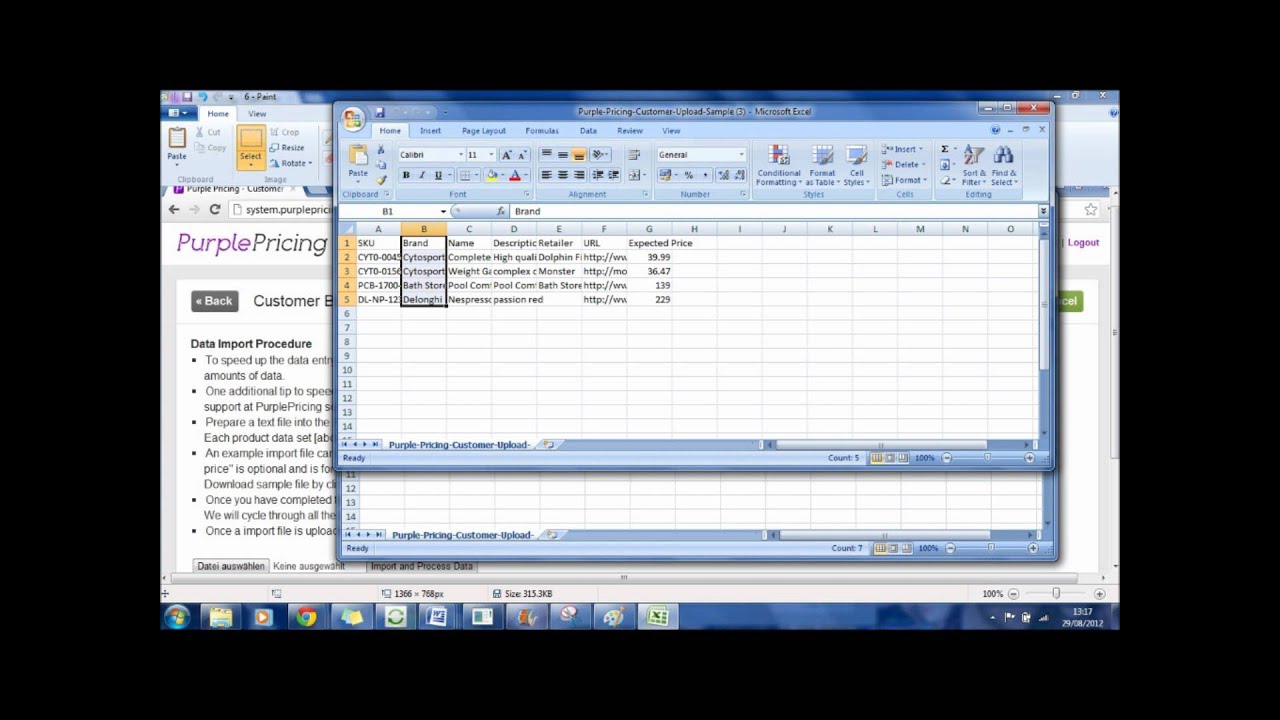The image size is (1280, 720).
Task: Click Format in the Cells group
Action: coord(904,180)
